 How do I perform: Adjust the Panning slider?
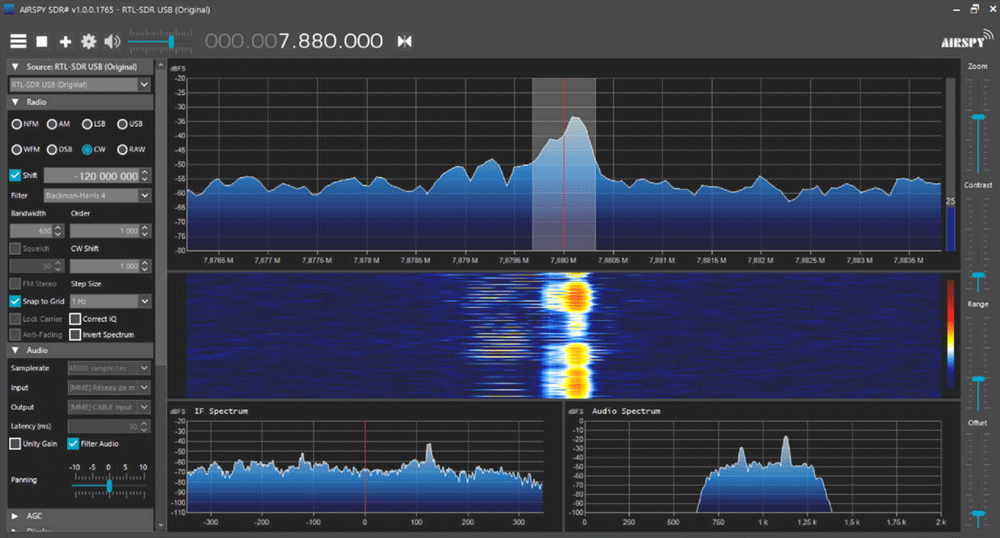[110, 486]
